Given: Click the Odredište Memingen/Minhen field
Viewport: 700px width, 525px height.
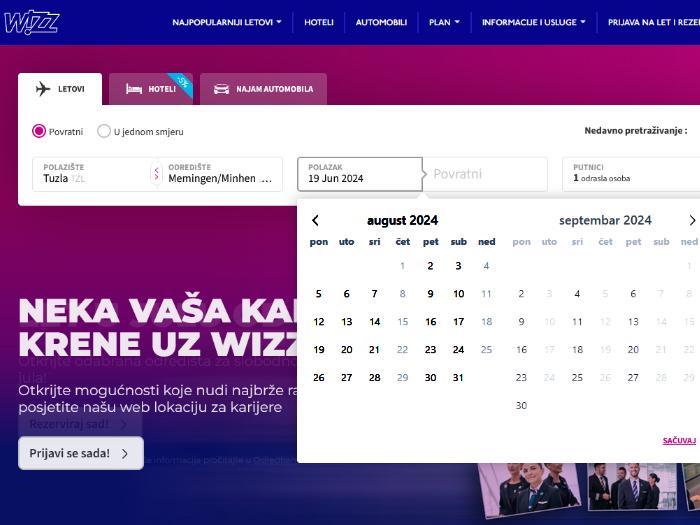Looking at the screenshot, I should click(221, 174).
